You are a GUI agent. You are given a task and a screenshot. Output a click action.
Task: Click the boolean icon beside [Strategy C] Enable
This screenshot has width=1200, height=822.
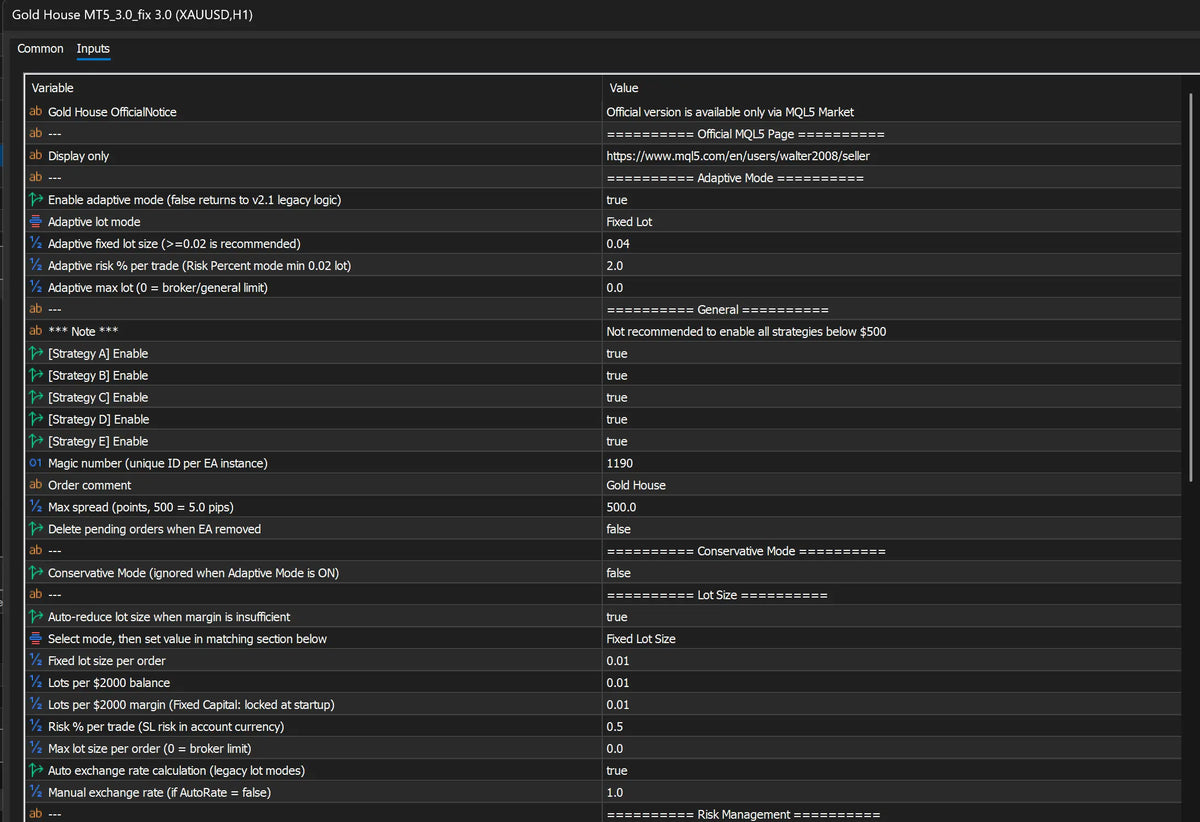pos(36,398)
